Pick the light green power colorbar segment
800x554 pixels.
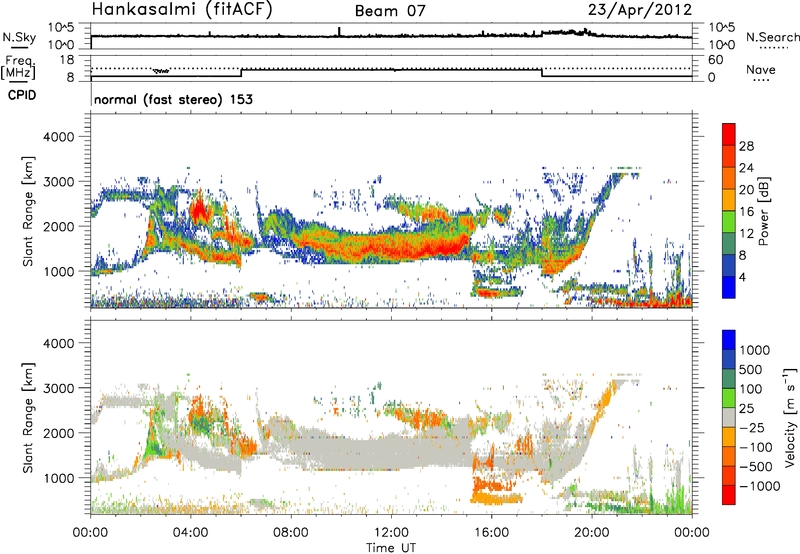pyautogui.click(x=729, y=222)
